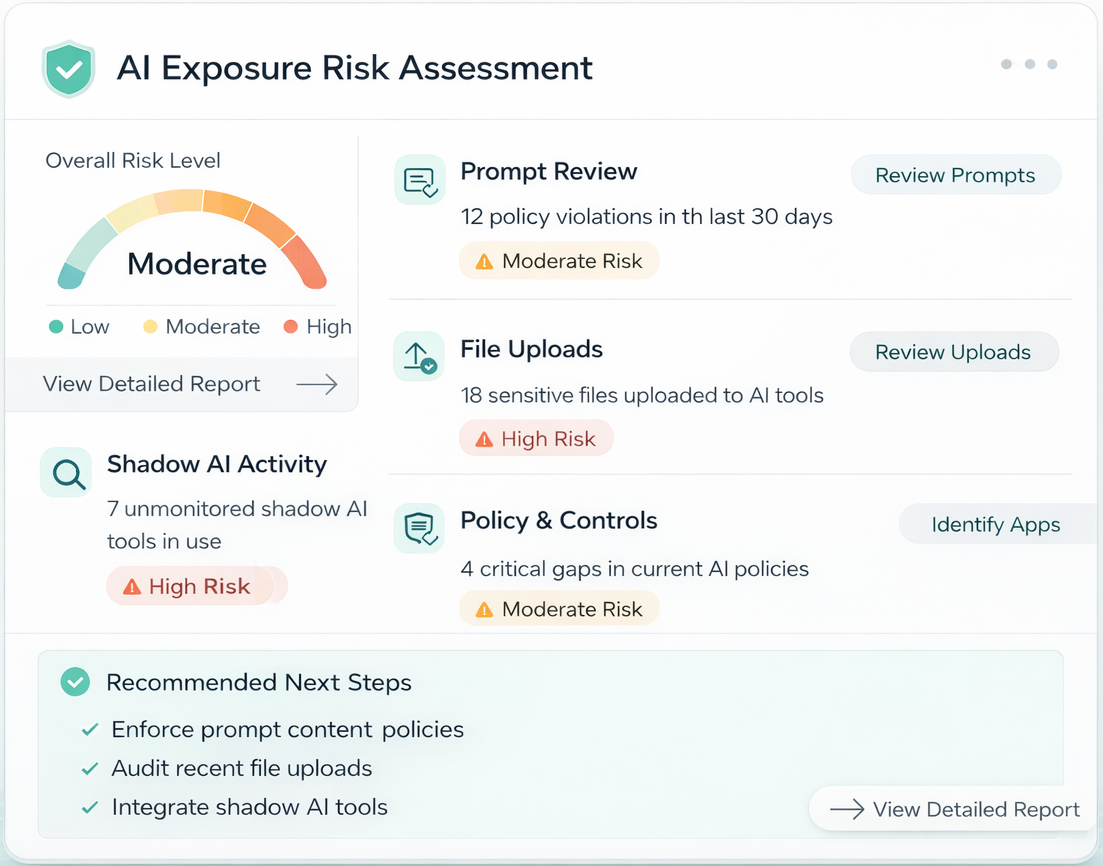Click the Review Uploads button
The height and width of the screenshot is (866, 1103).
(953, 352)
